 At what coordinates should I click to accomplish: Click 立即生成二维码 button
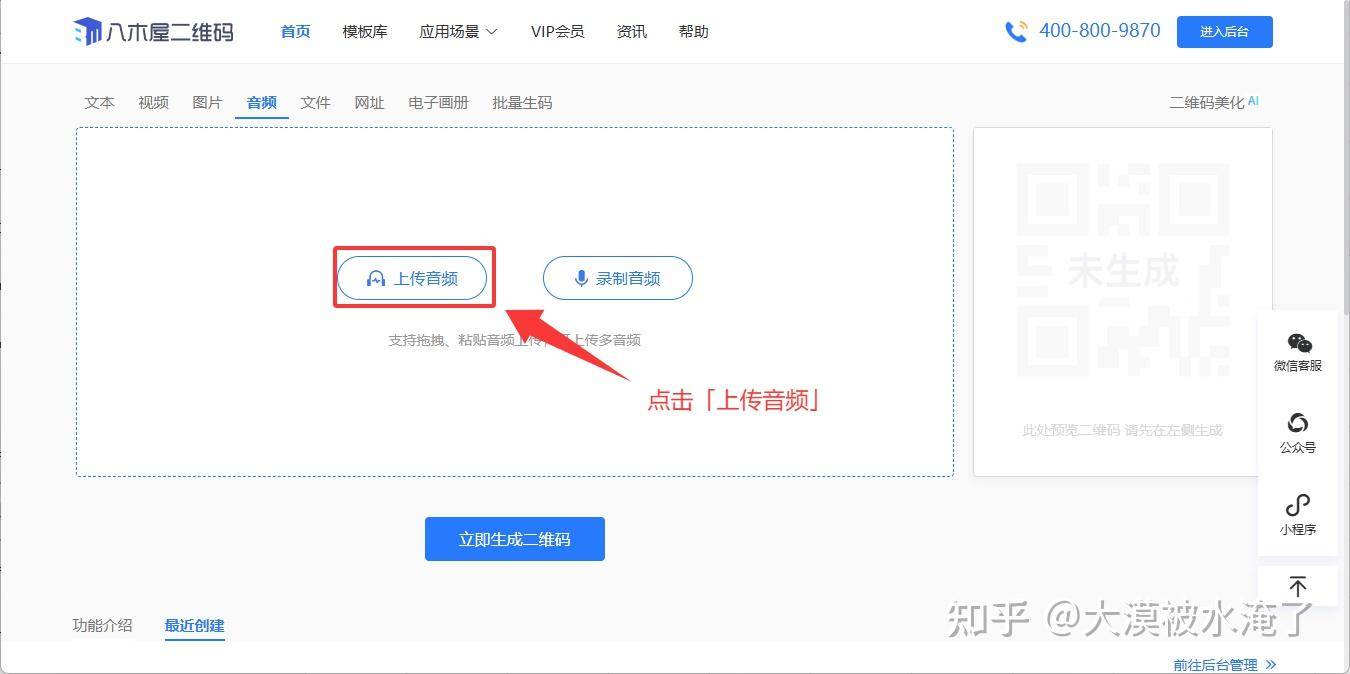pyautogui.click(x=515, y=539)
